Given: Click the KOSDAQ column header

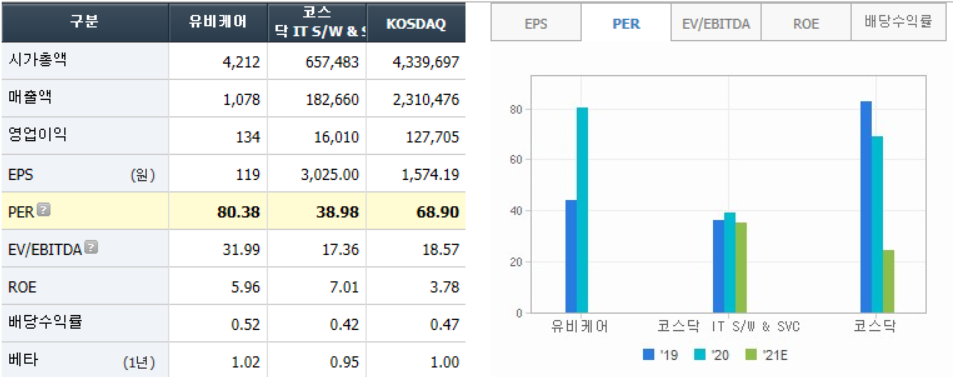Looking at the screenshot, I should point(416,22).
